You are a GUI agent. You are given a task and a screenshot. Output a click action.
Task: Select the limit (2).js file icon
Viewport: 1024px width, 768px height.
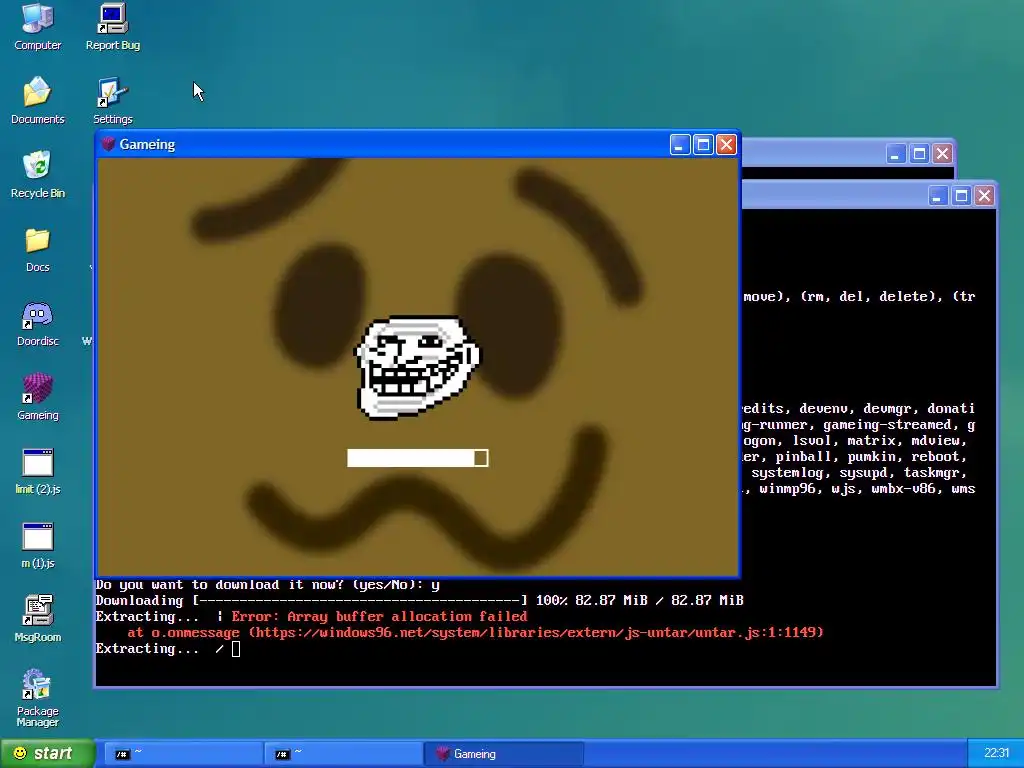point(37,470)
